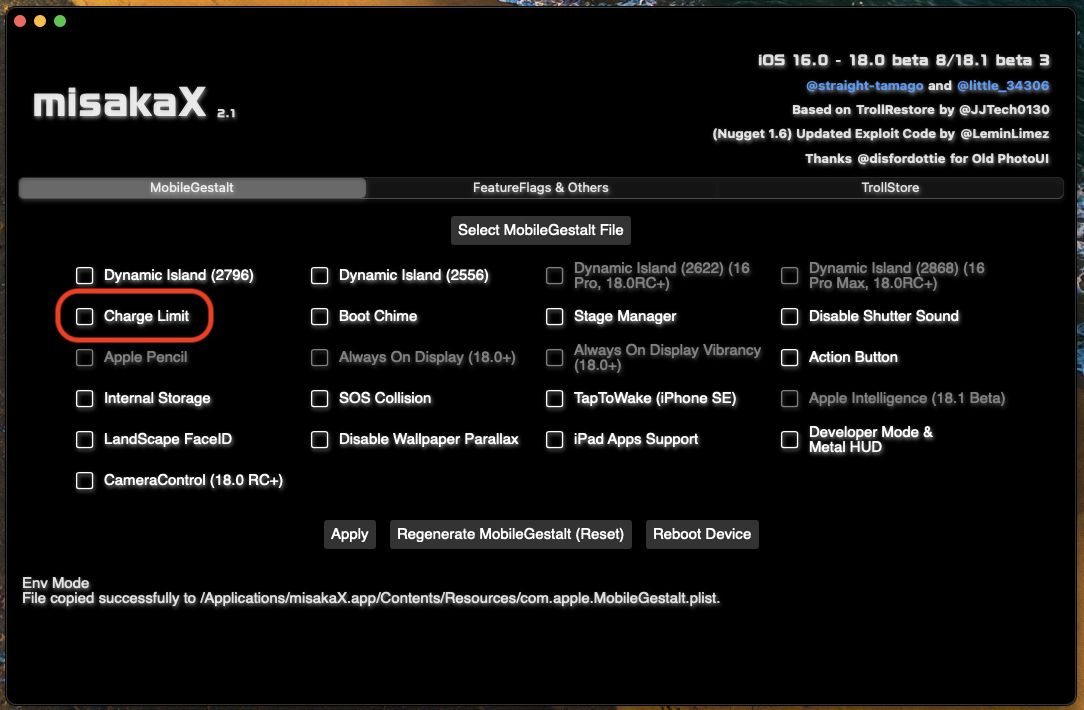Click the 'Based on TrollRestore' credit line
This screenshot has width=1084, height=710.
921,110
